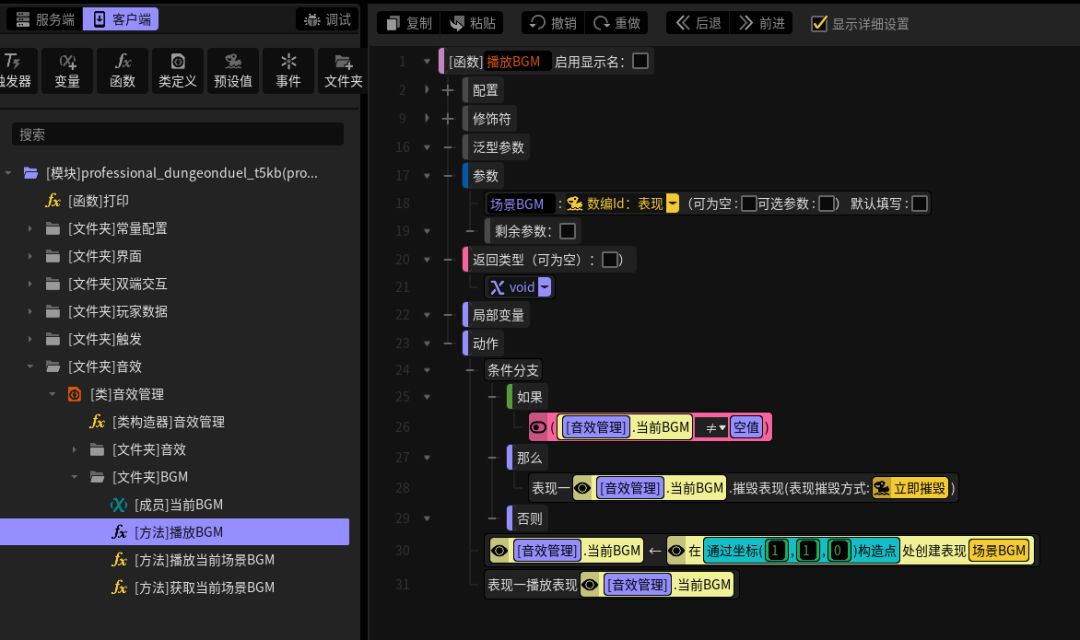This screenshot has width=1080, height=640.
Task: Expand the [文件夹]玩家数据 folder
Action: click(30, 311)
